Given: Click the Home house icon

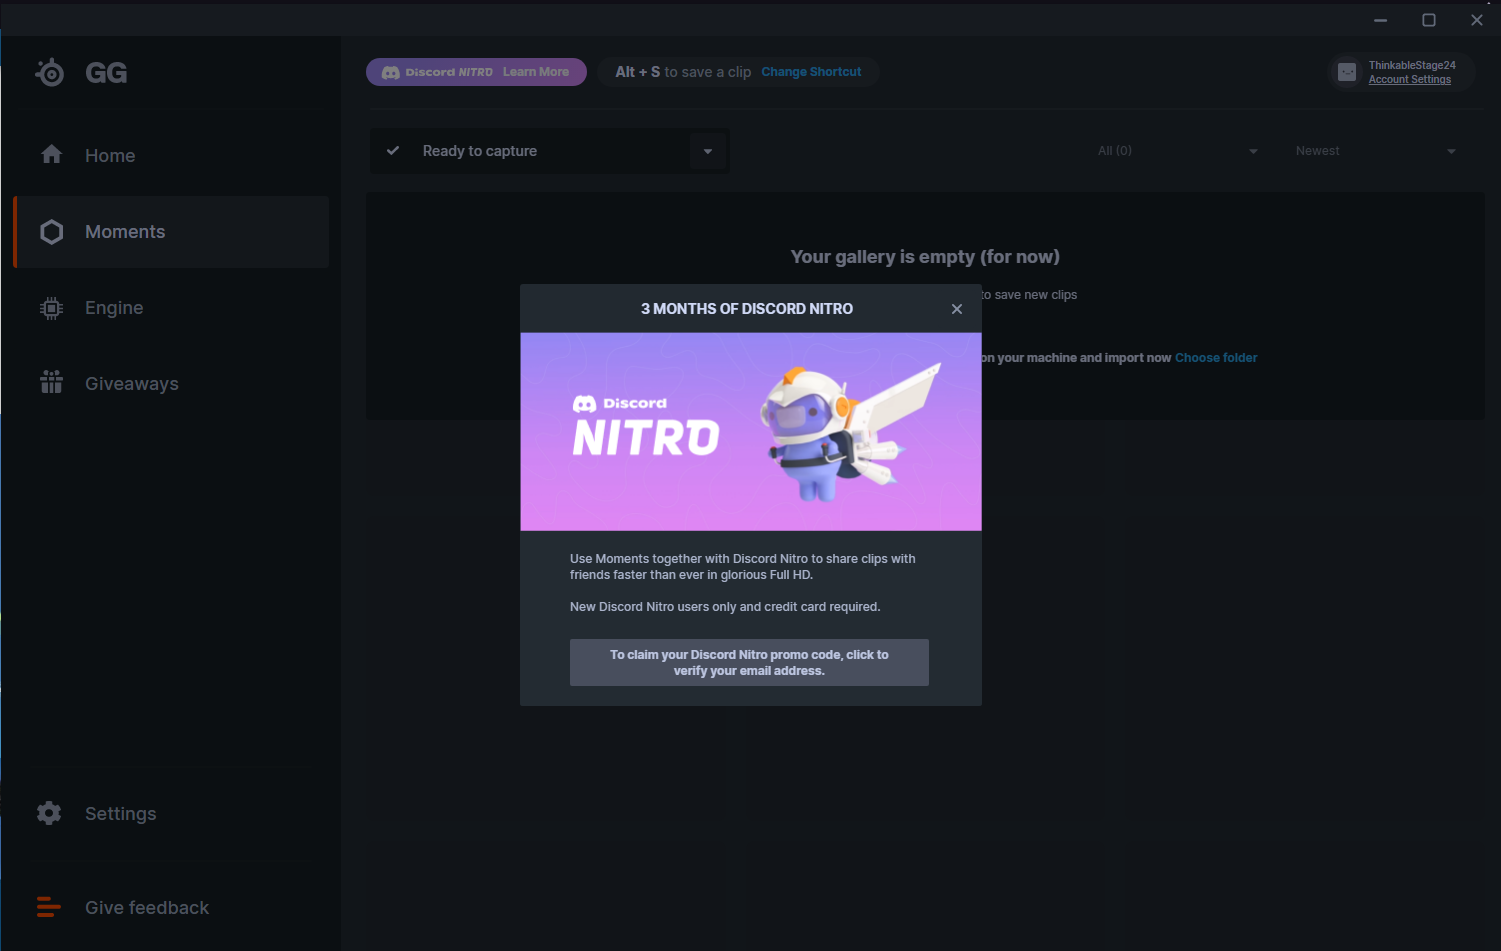Looking at the screenshot, I should coord(52,154).
